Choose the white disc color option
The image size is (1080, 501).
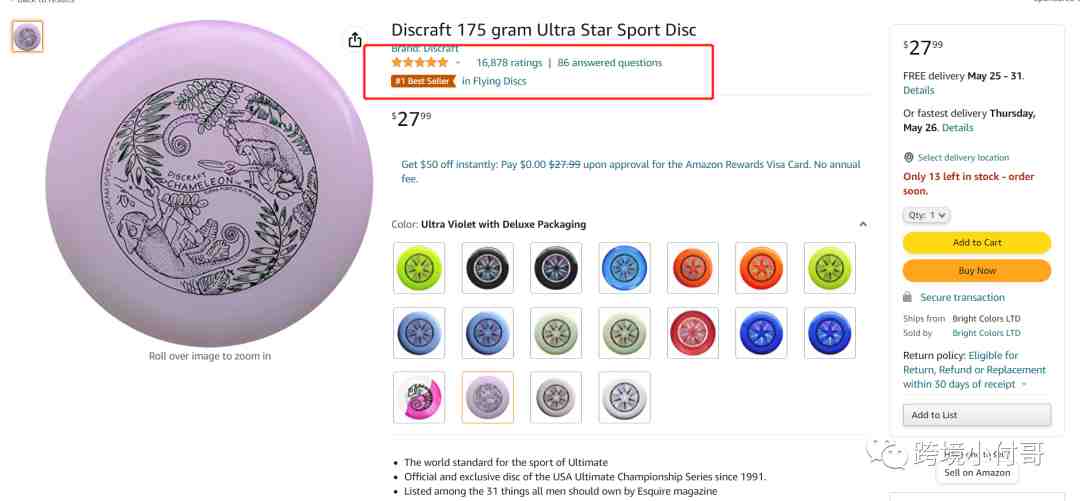tap(624, 398)
